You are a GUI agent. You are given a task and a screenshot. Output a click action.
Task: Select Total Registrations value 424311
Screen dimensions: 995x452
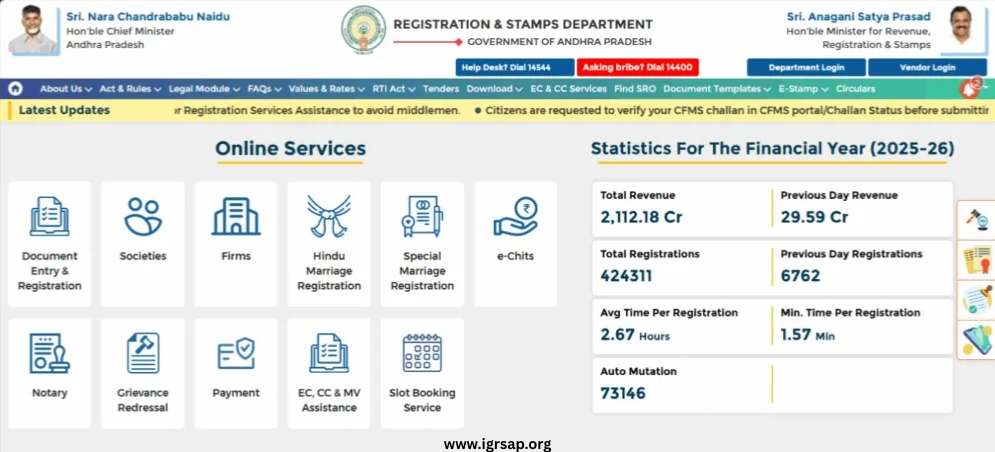point(626,276)
